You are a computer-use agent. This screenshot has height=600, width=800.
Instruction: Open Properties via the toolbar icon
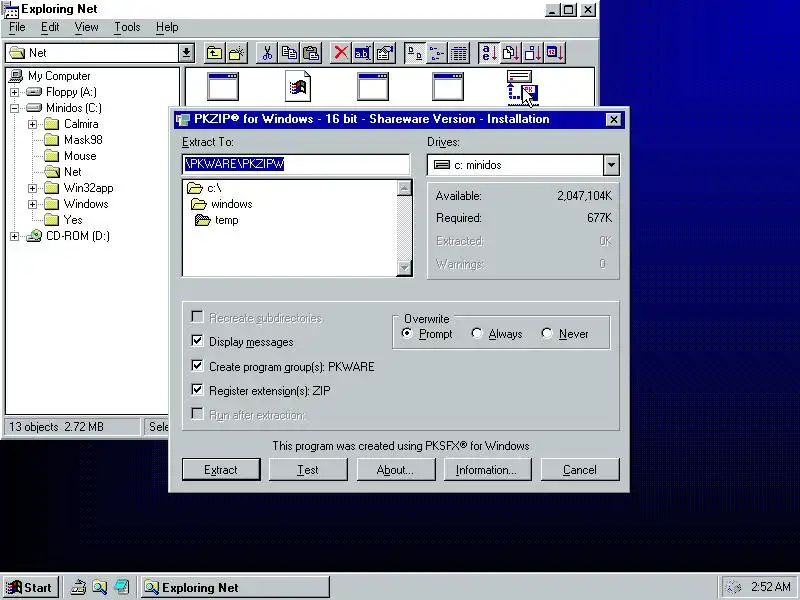tap(385, 53)
